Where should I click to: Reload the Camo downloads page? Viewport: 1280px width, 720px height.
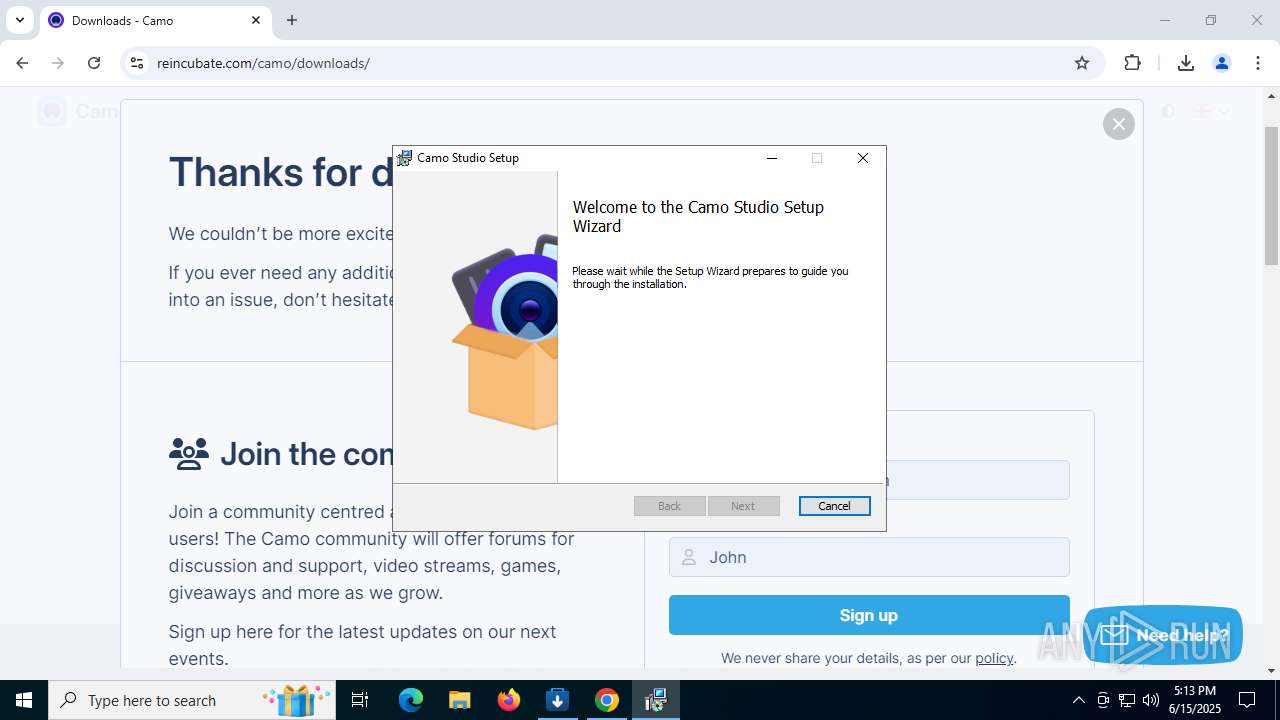coord(94,63)
